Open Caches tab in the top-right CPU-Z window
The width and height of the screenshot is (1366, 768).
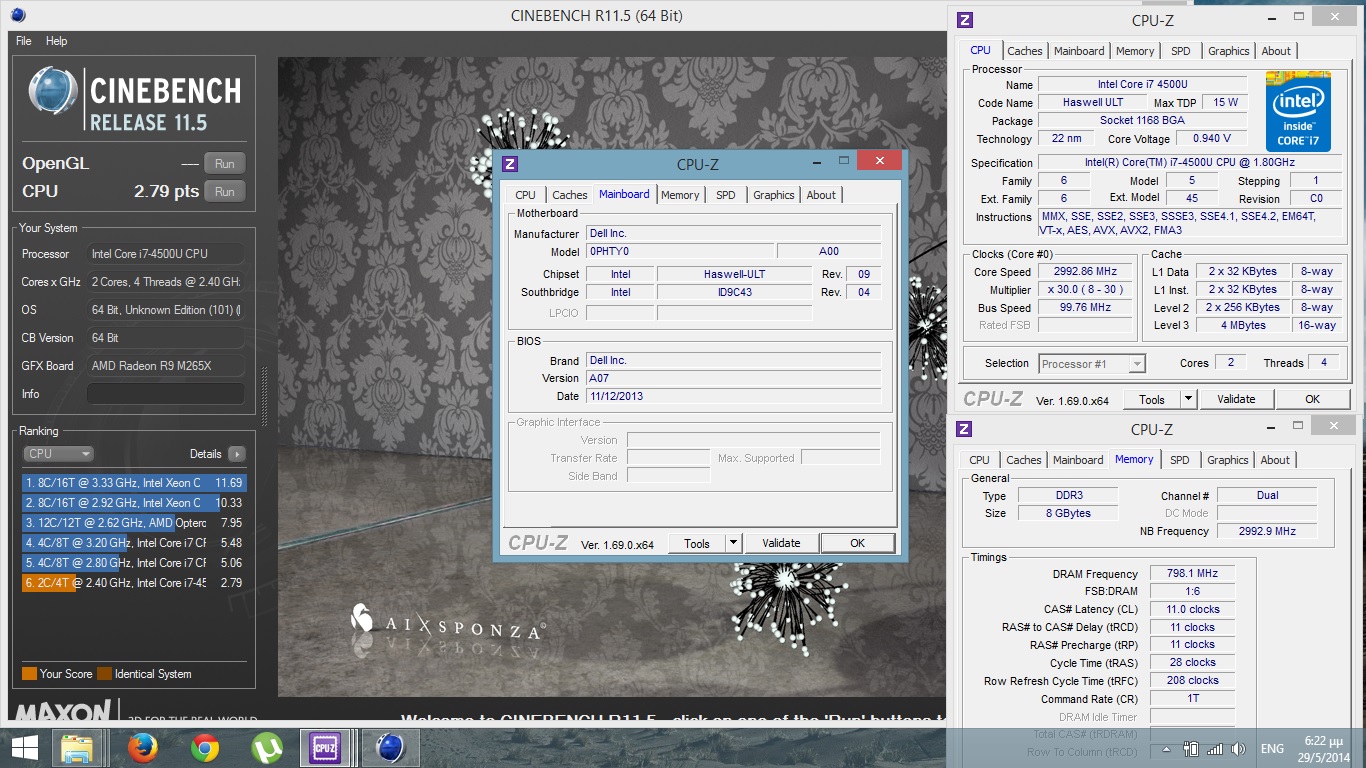point(1025,51)
